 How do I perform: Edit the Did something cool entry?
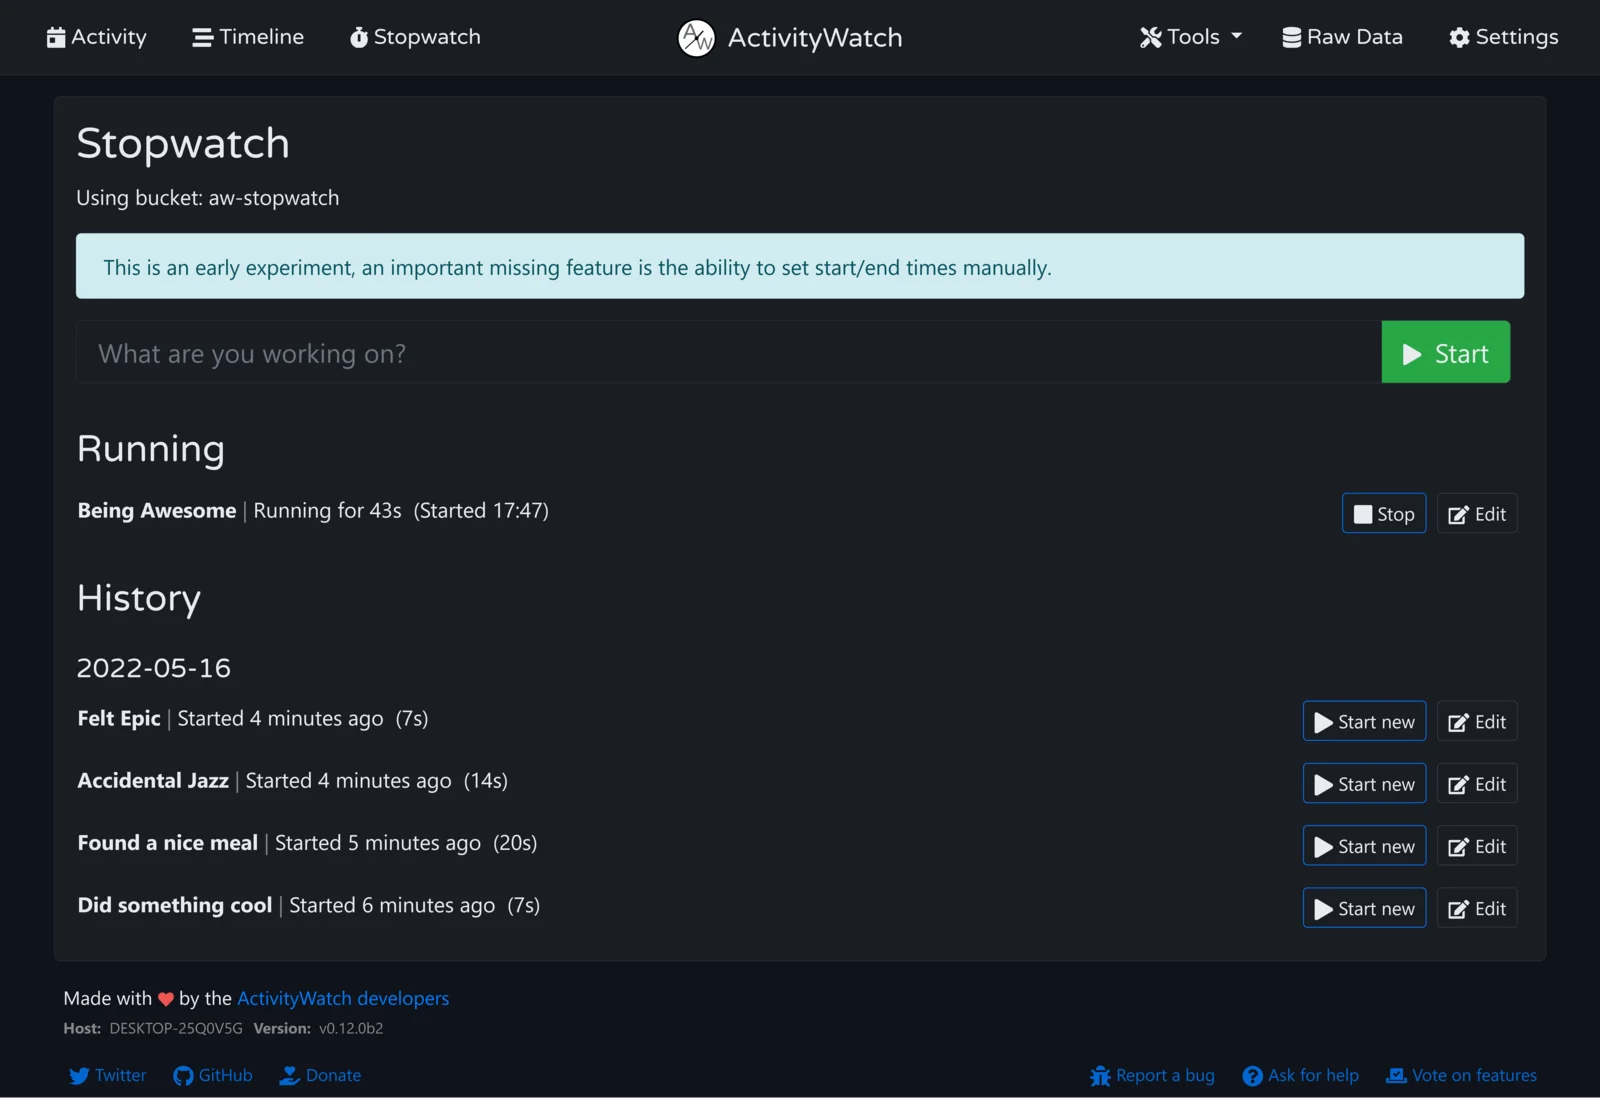(x=1477, y=908)
